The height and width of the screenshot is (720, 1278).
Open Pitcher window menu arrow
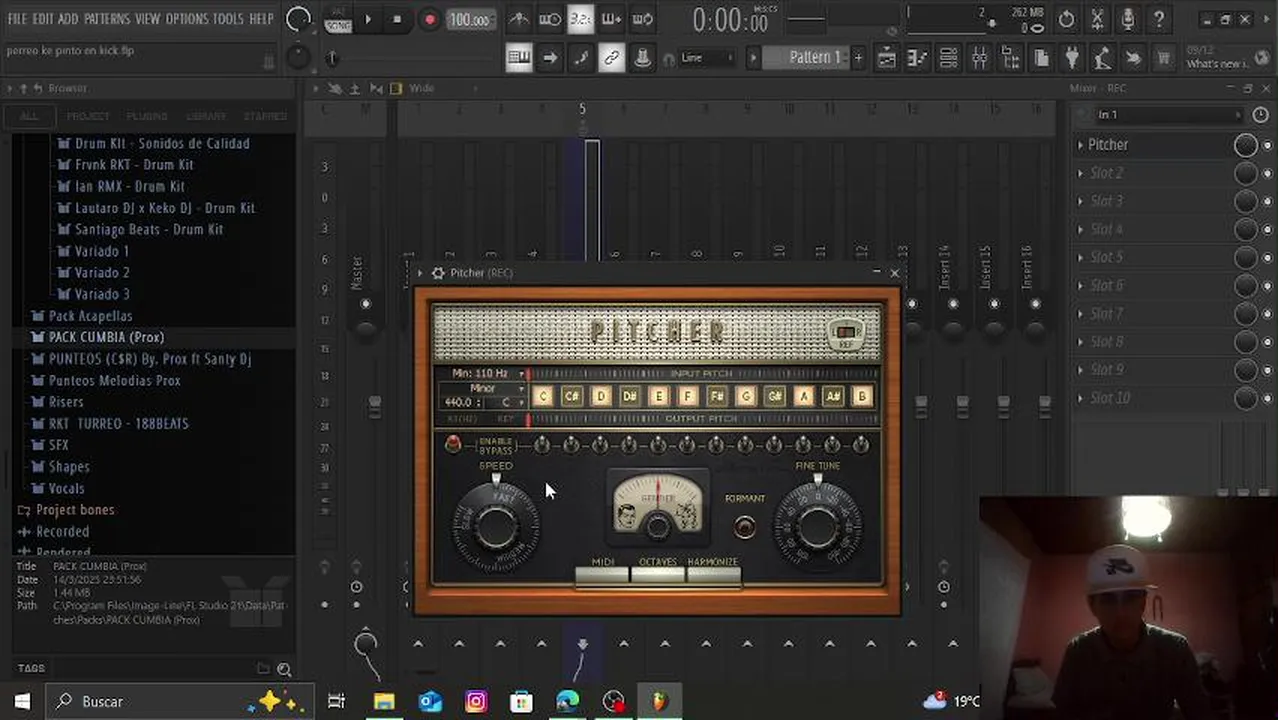coord(420,273)
